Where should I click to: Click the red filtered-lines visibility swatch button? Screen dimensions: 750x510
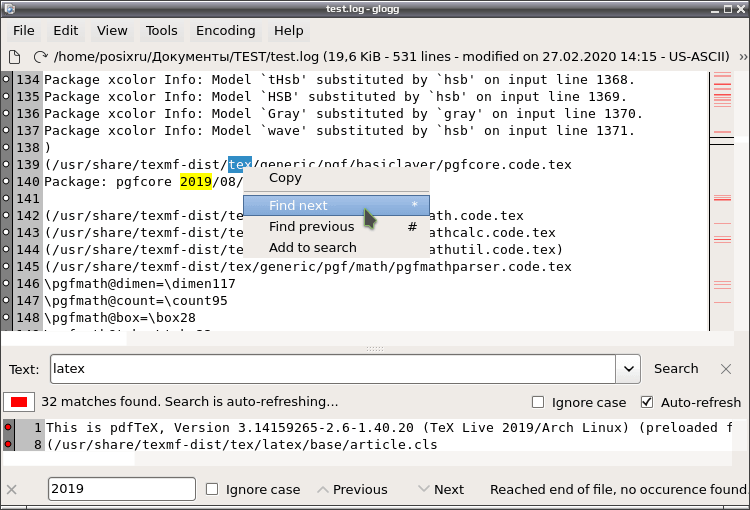pos(19,402)
